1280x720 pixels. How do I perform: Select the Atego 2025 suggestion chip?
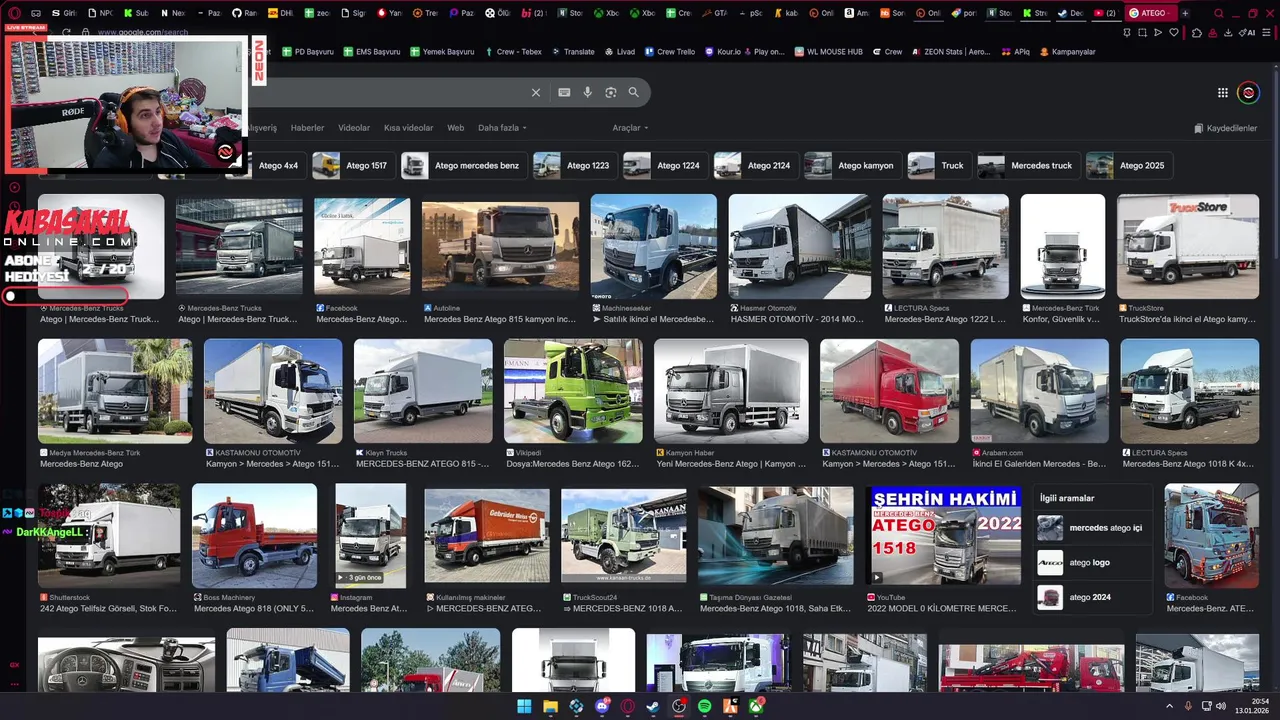point(1128,165)
